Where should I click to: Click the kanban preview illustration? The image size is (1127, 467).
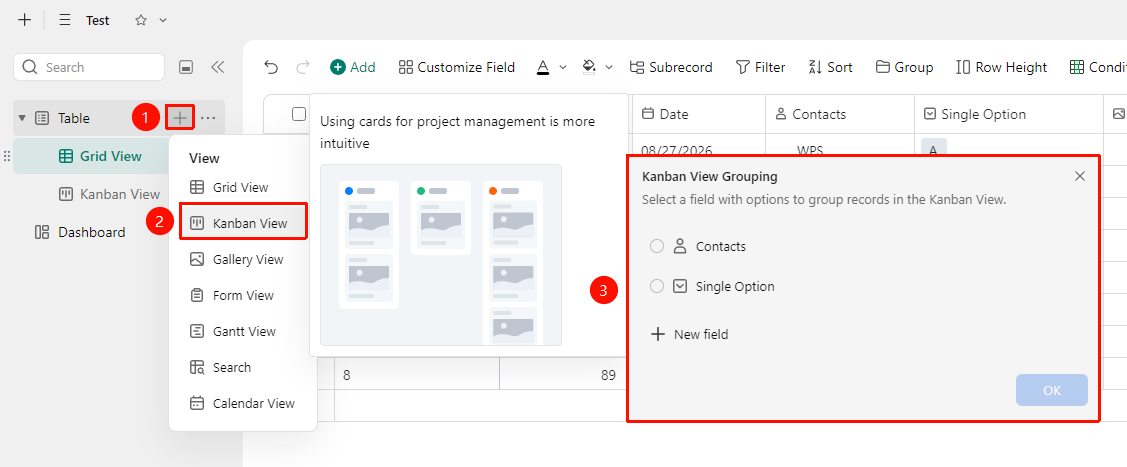tap(441, 255)
